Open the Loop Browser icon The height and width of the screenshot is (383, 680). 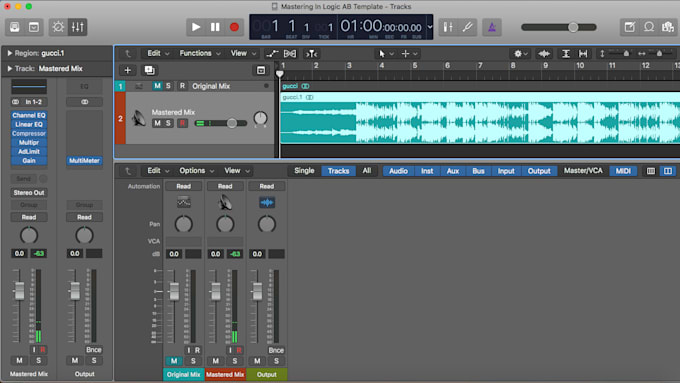pyautogui.click(x=649, y=27)
